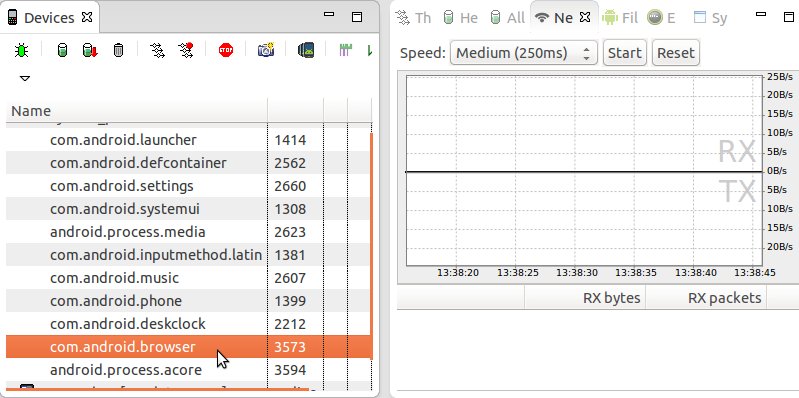
Task: Open the Emulator Control tab
Action: pyautogui.click(x=661, y=18)
